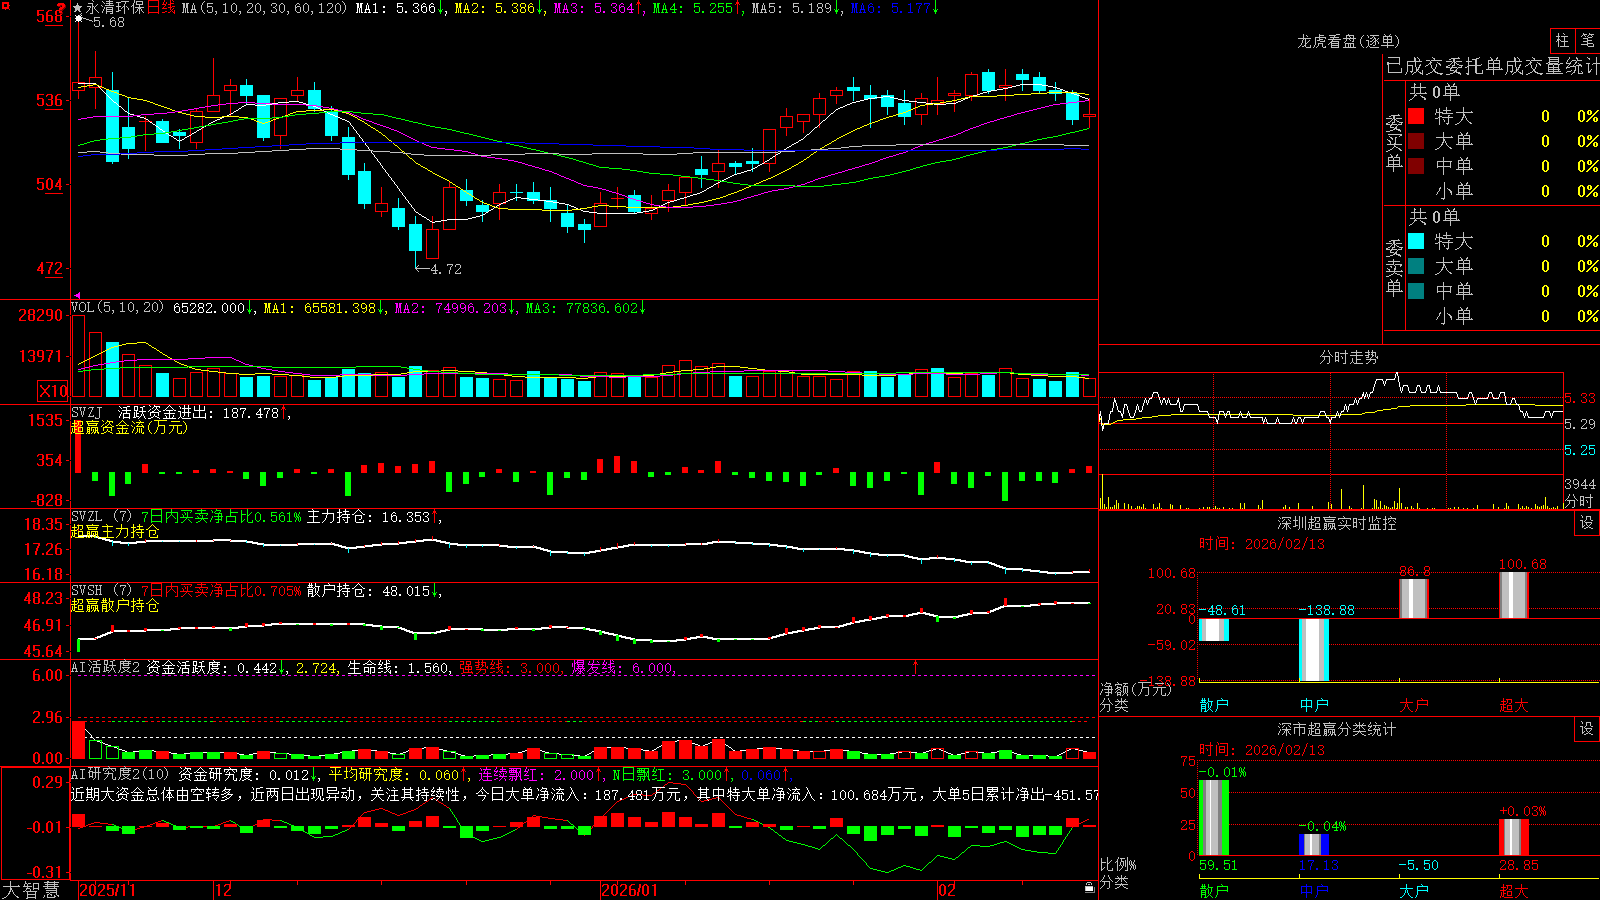Click the 强势线: 3.000 label
Viewport: 1600px width, 900px height.
[510, 668]
